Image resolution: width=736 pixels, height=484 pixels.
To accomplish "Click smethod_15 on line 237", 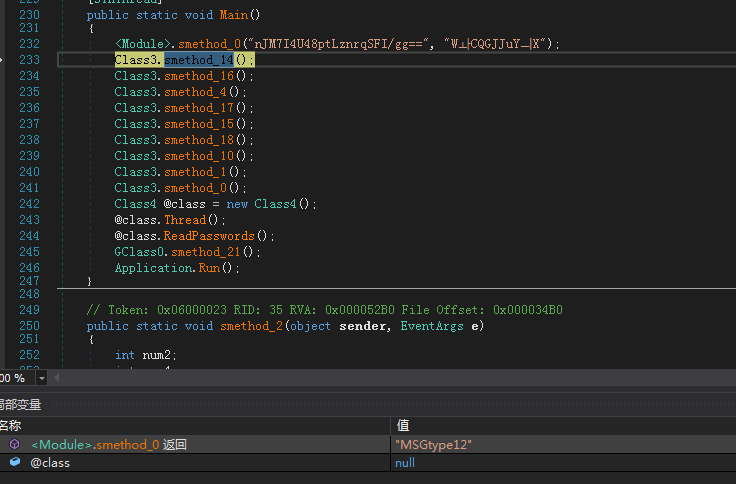I will coord(199,123).
